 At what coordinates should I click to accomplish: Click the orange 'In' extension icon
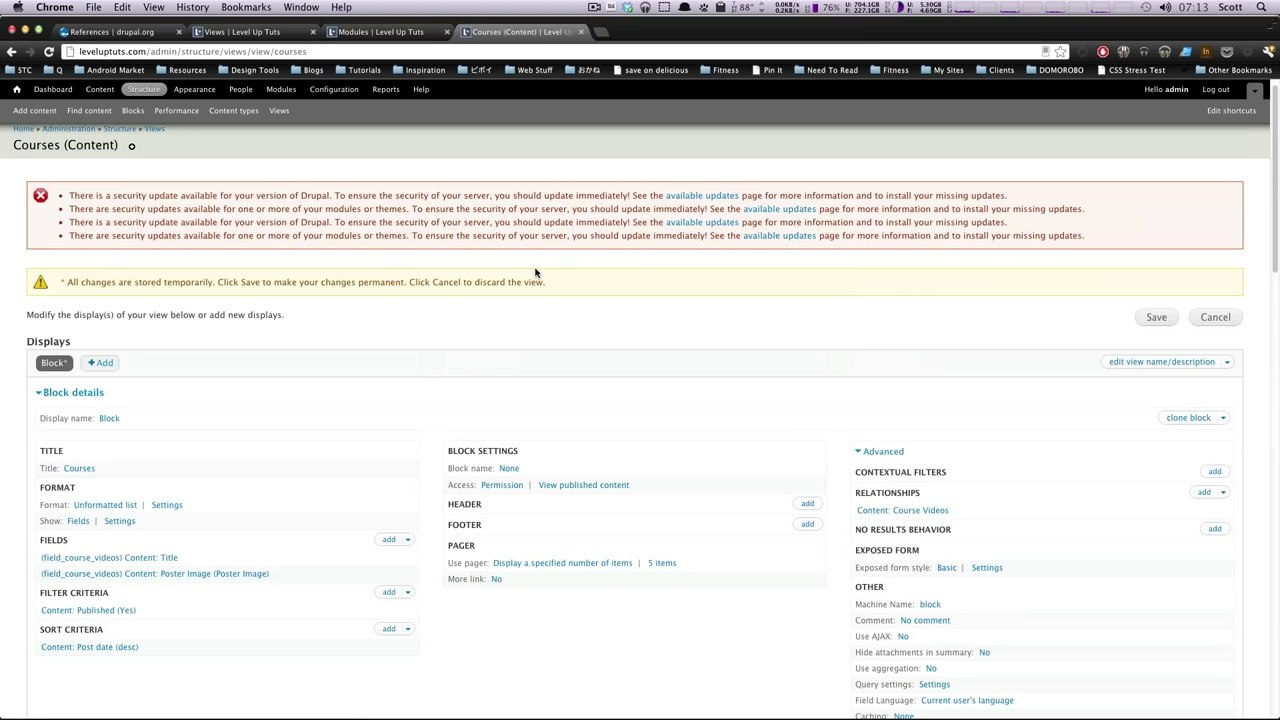coord(1206,51)
